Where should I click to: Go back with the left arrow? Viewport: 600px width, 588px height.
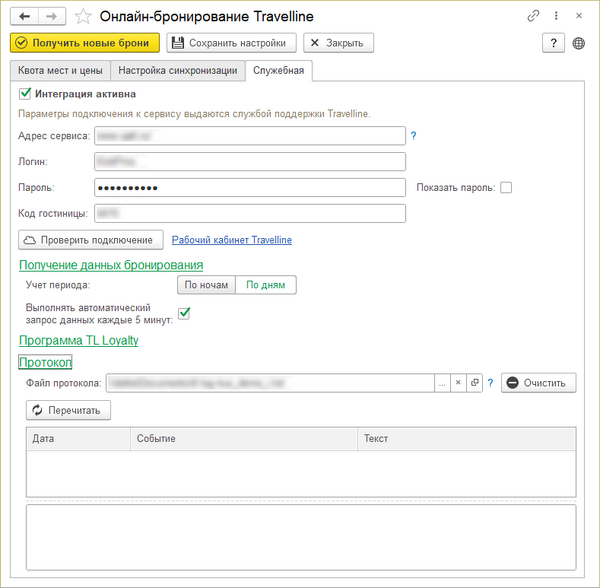(24, 16)
